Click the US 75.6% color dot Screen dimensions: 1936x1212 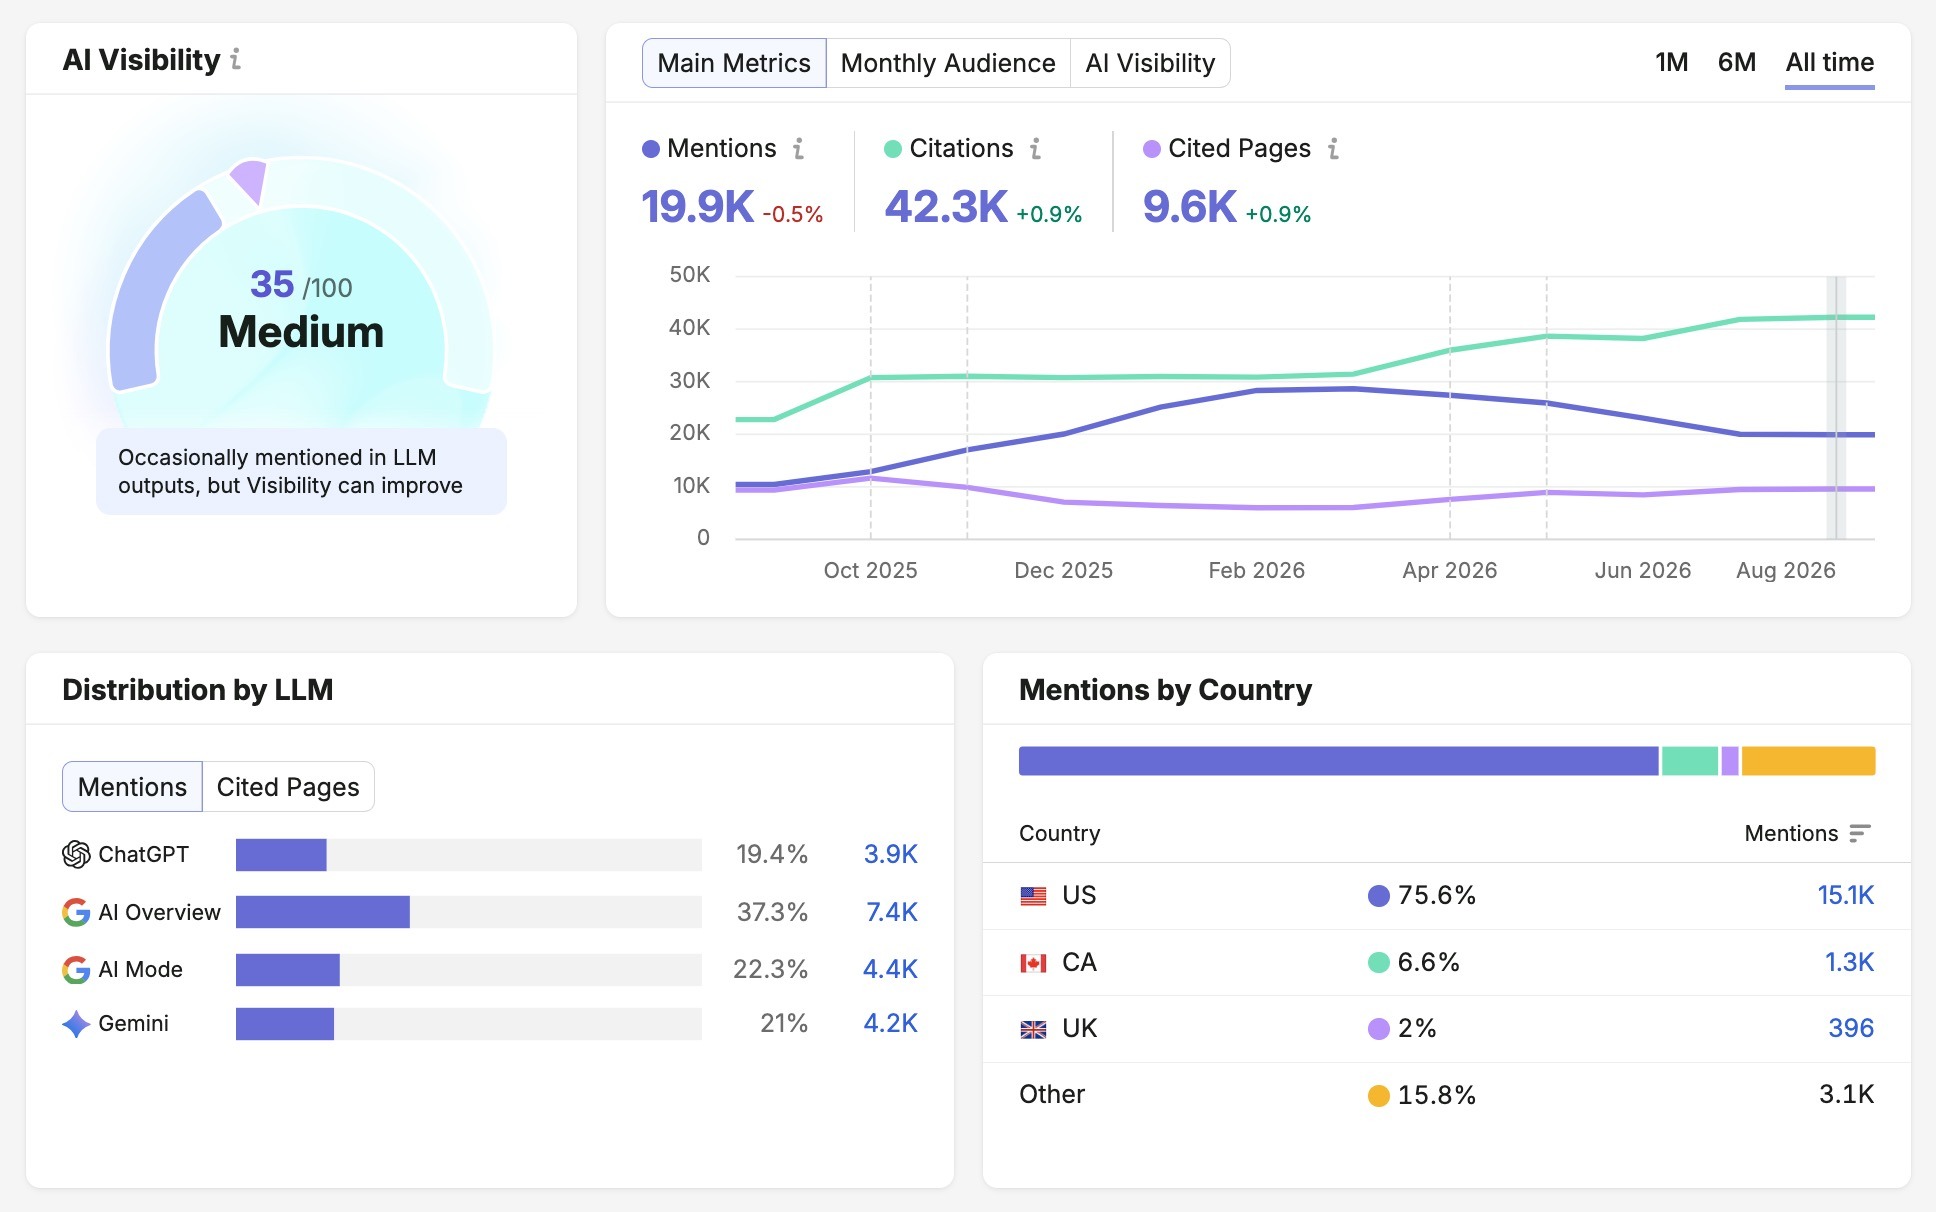(1379, 896)
